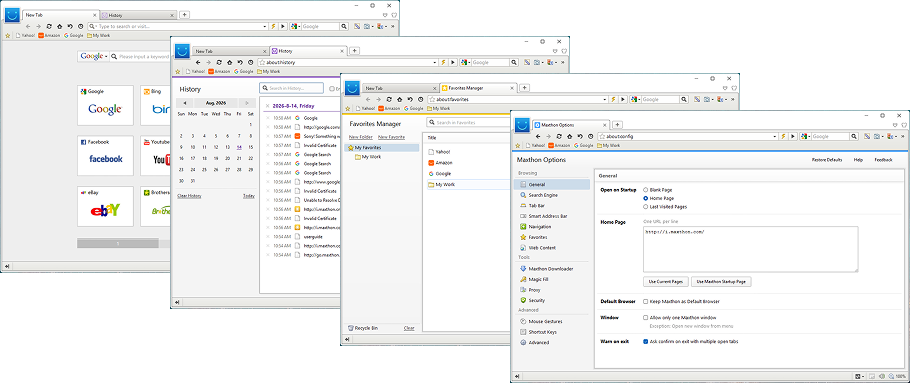Open eBay quick access thumbnail
Image resolution: width=910 pixels, height=383 pixels.
click(x=105, y=206)
